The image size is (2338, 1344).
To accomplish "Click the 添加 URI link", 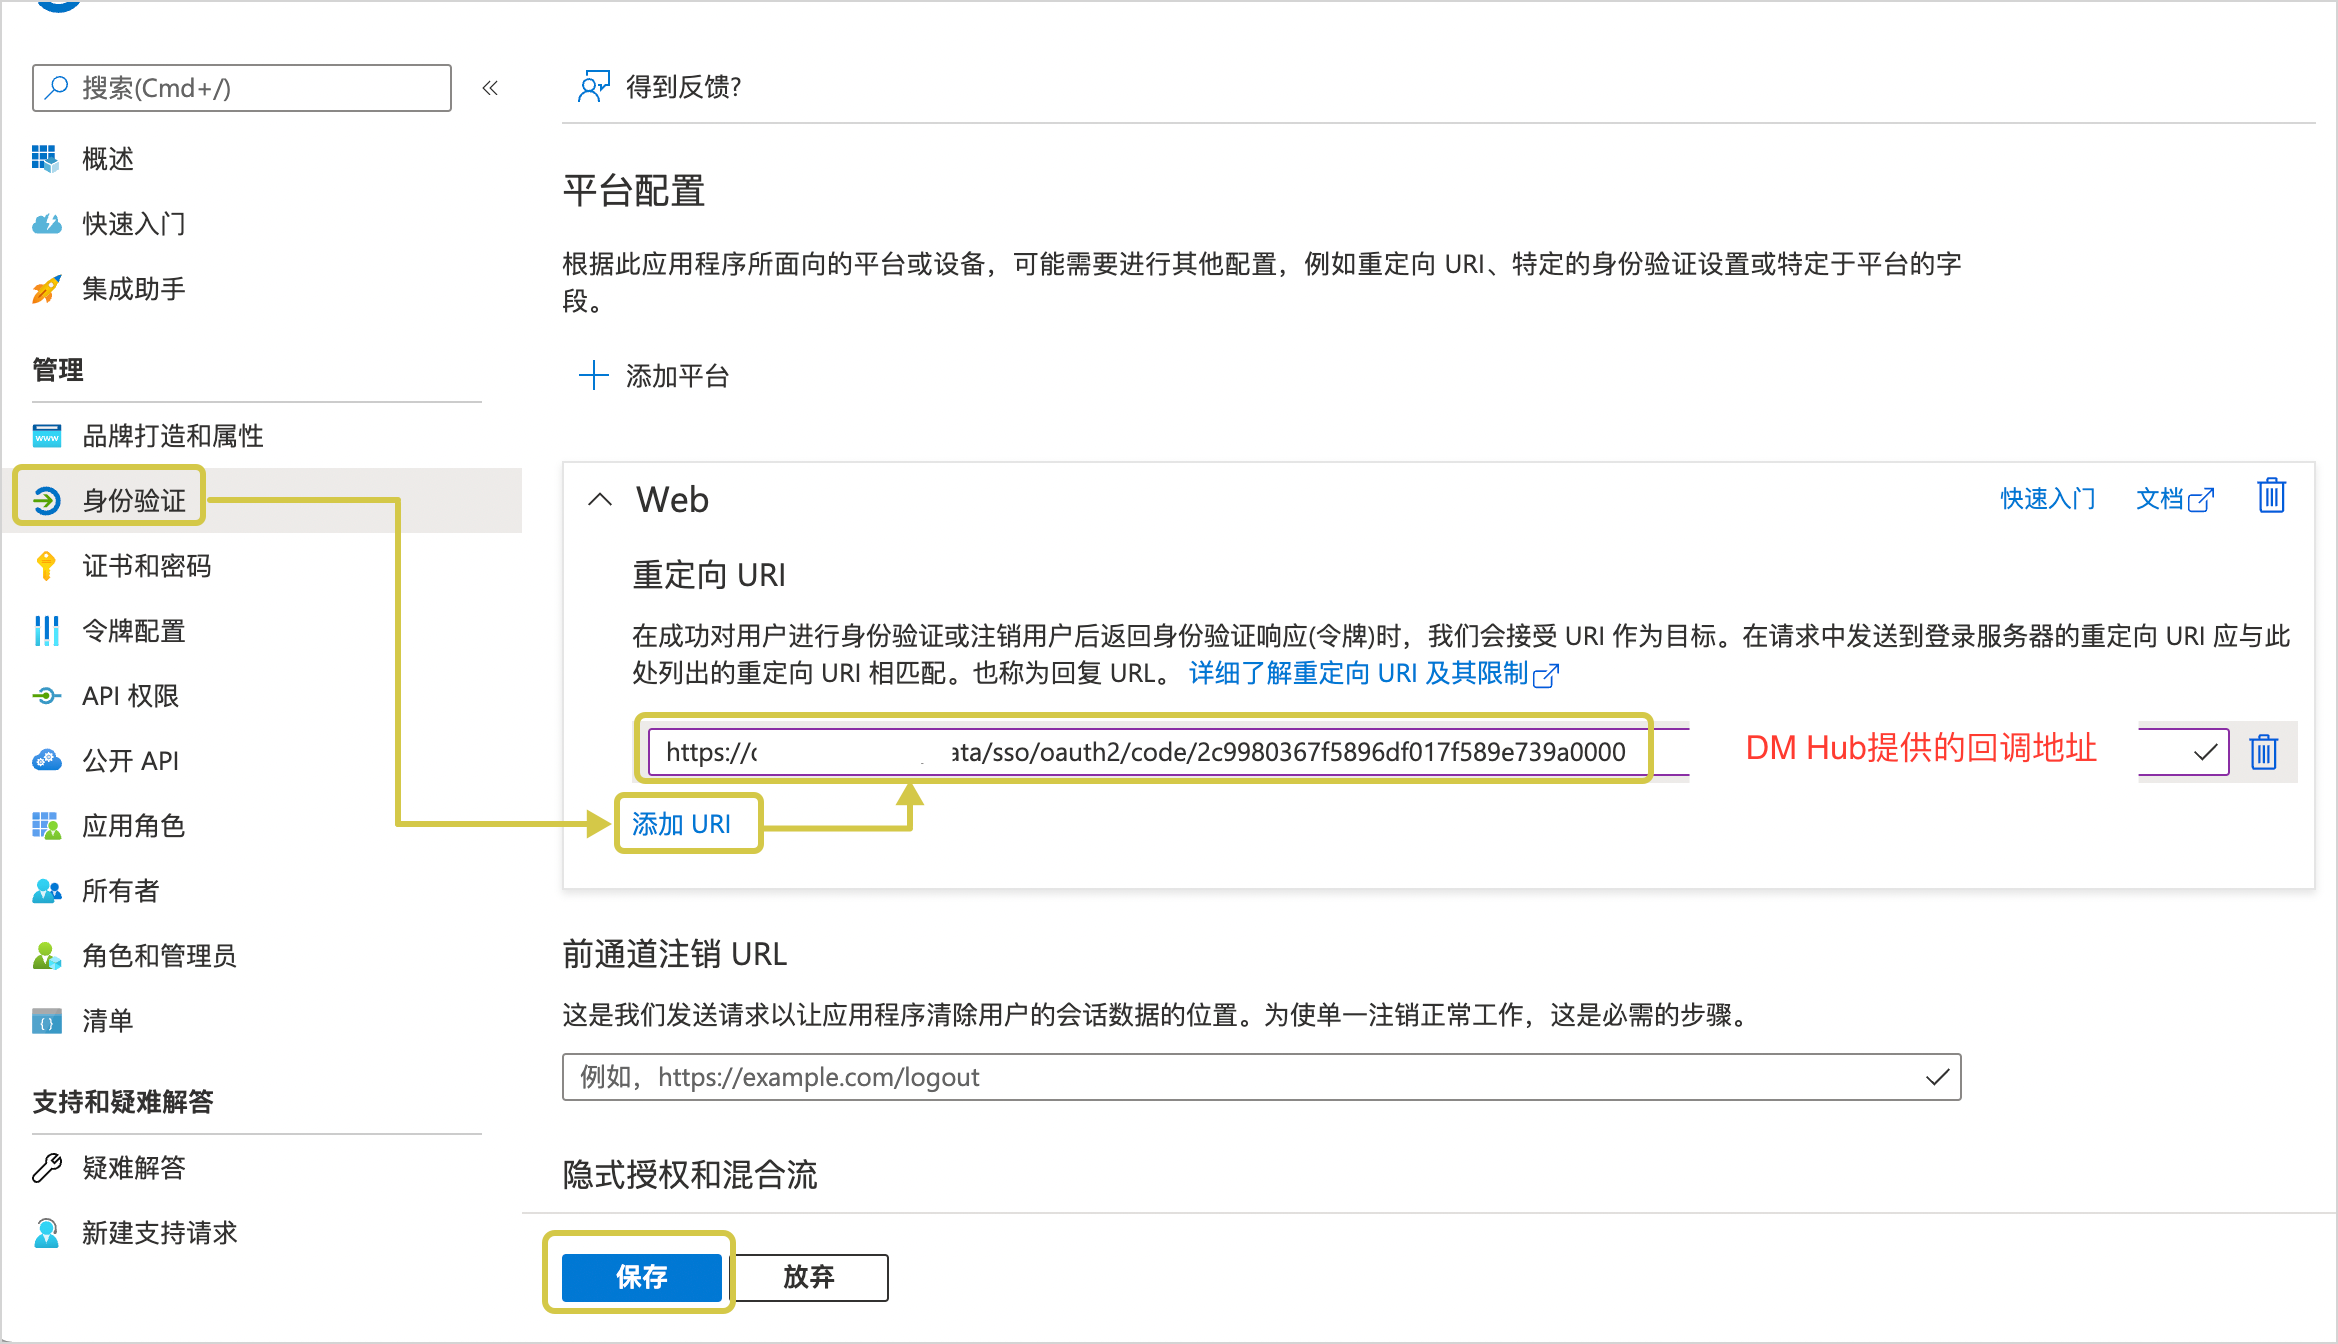I will [681, 824].
